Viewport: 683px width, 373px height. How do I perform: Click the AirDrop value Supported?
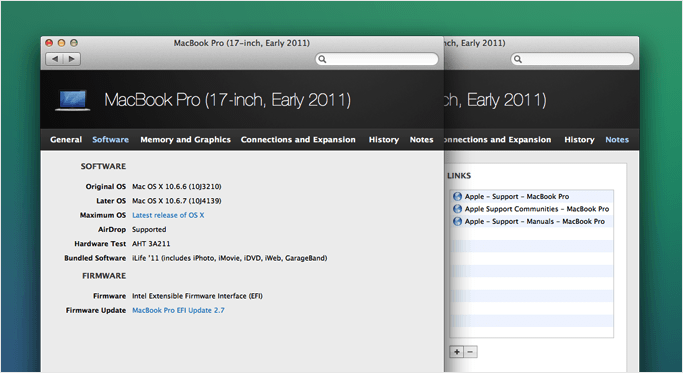149,229
